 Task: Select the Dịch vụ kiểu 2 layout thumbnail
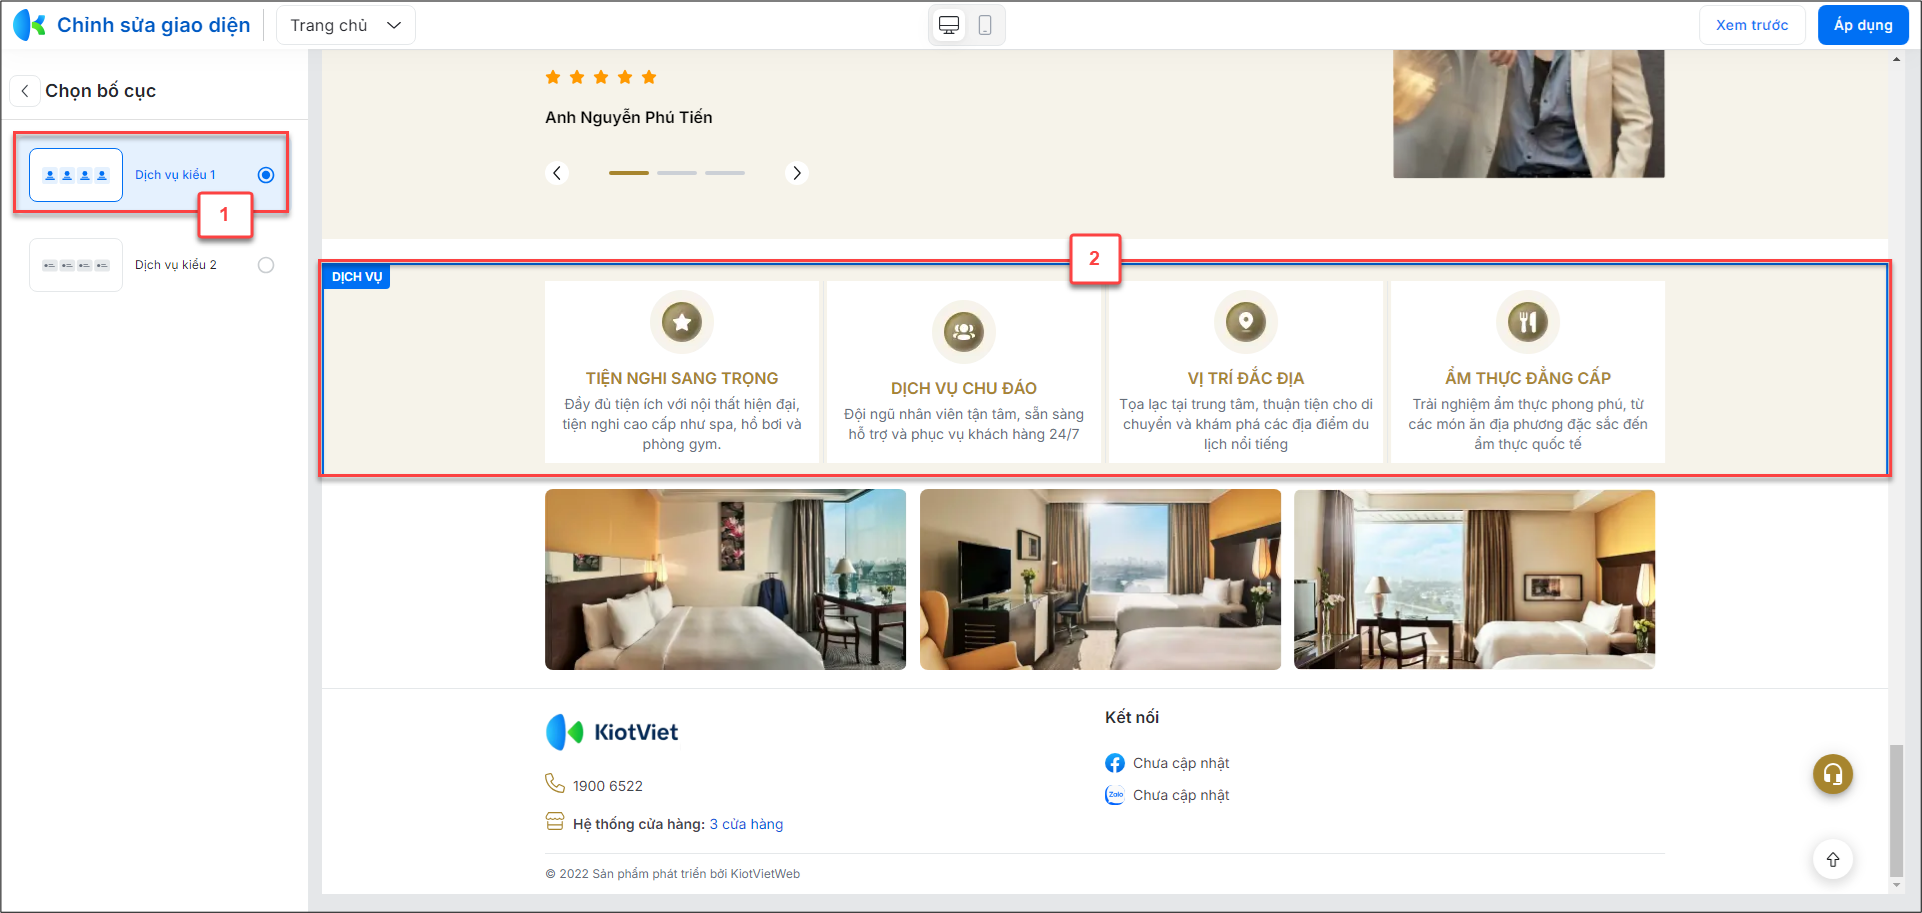coord(76,265)
